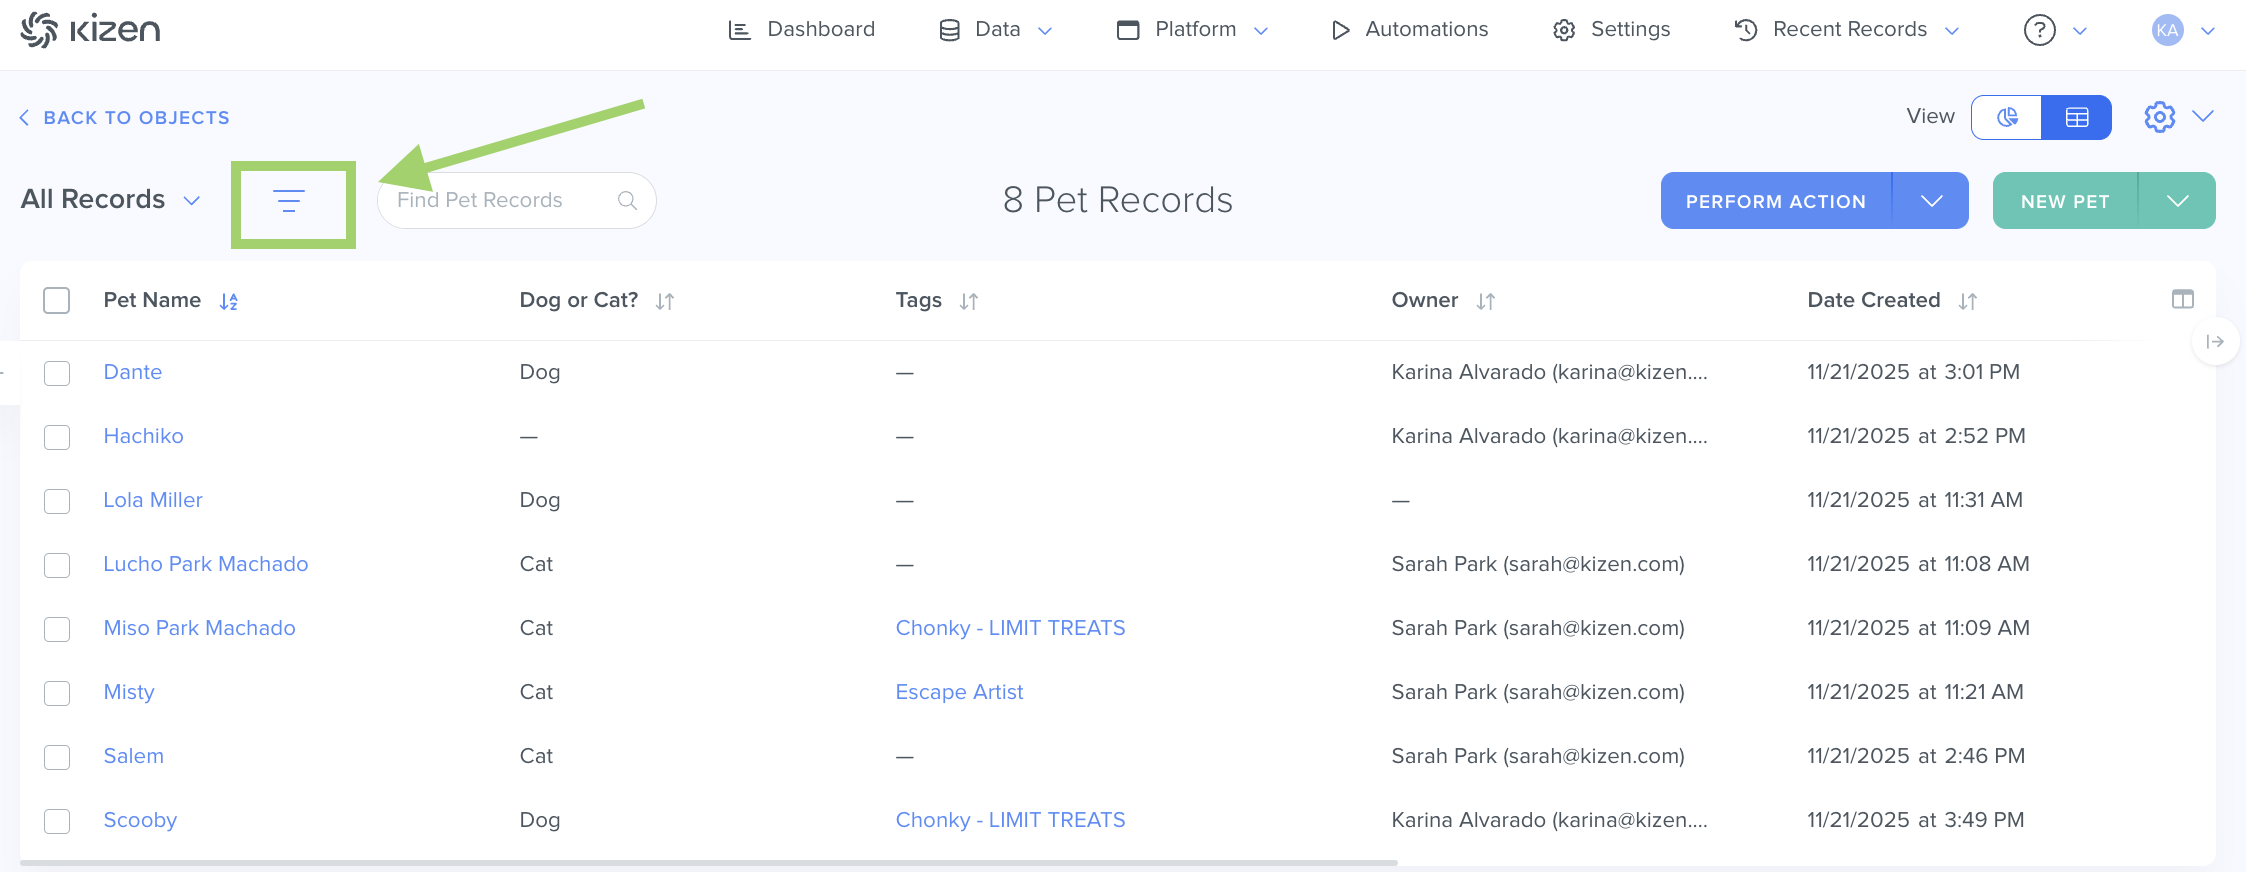Open the Settings menu item
Screen dimensions: 2246x872
coord(1611,30)
